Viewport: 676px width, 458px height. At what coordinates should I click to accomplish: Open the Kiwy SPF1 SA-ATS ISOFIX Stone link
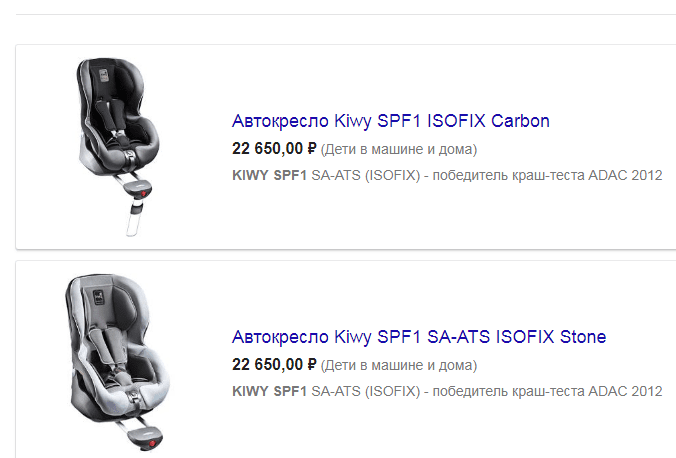pos(418,336)
